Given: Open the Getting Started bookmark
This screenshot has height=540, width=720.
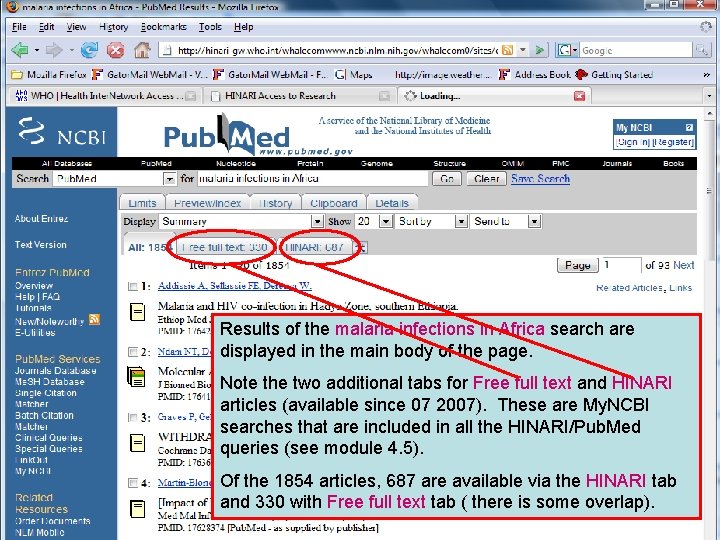Looking at the screenshot, I should click(614, 74).
